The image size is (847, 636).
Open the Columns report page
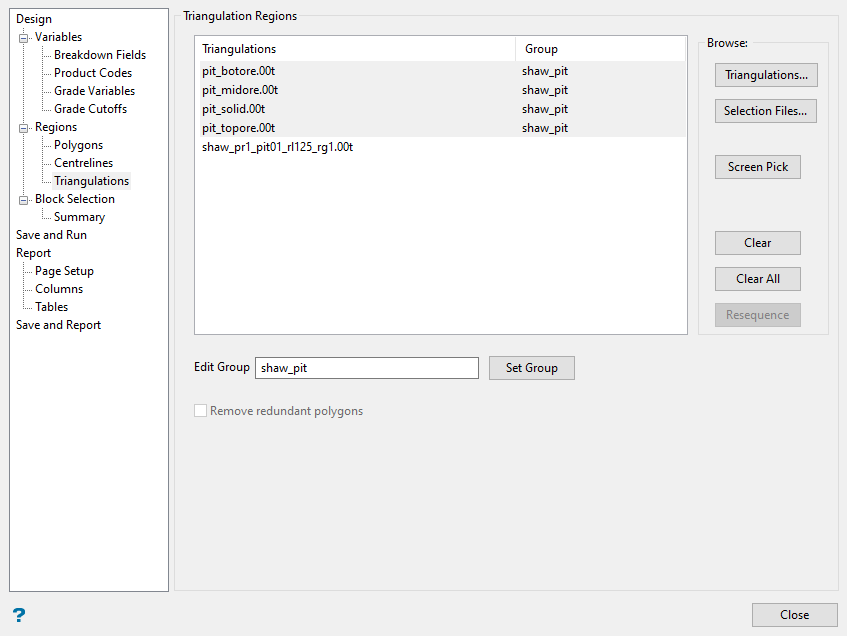pos(59,289)
